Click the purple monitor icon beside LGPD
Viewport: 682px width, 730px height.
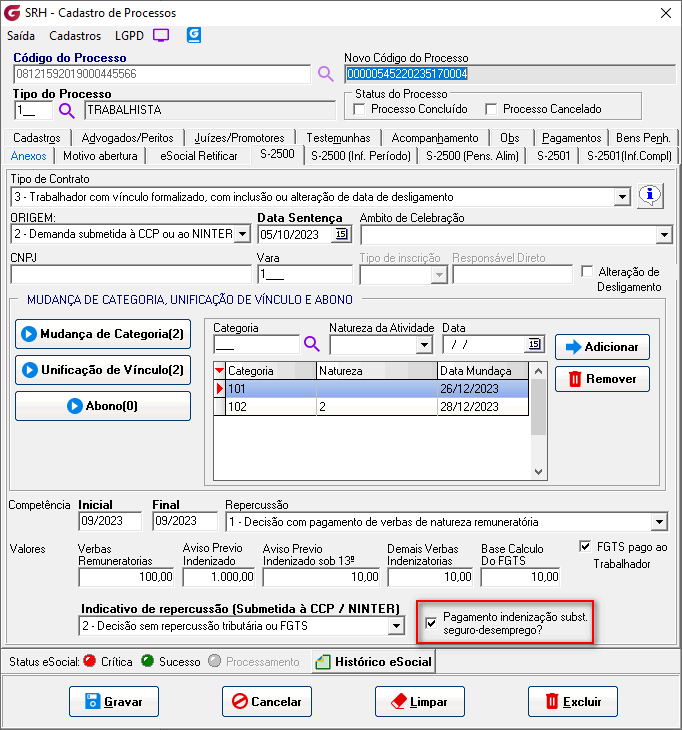coord(161,35)
